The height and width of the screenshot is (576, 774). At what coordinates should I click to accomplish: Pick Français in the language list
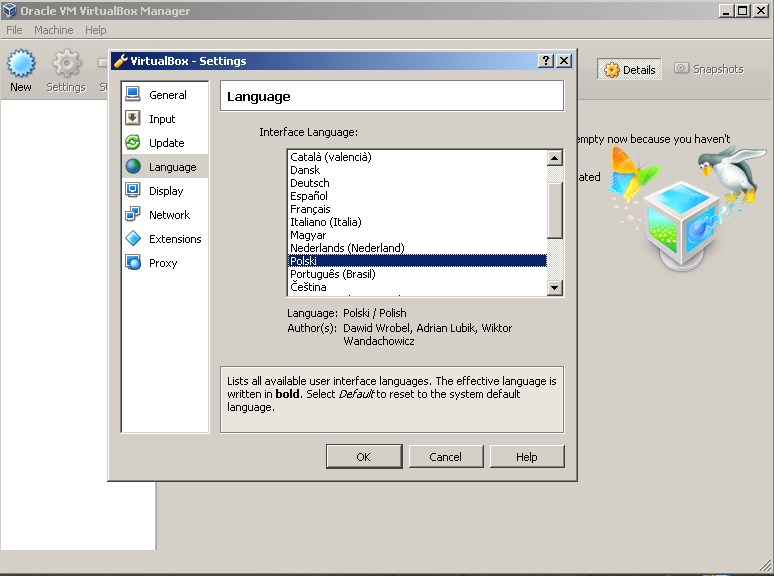(x=417, y=209)
